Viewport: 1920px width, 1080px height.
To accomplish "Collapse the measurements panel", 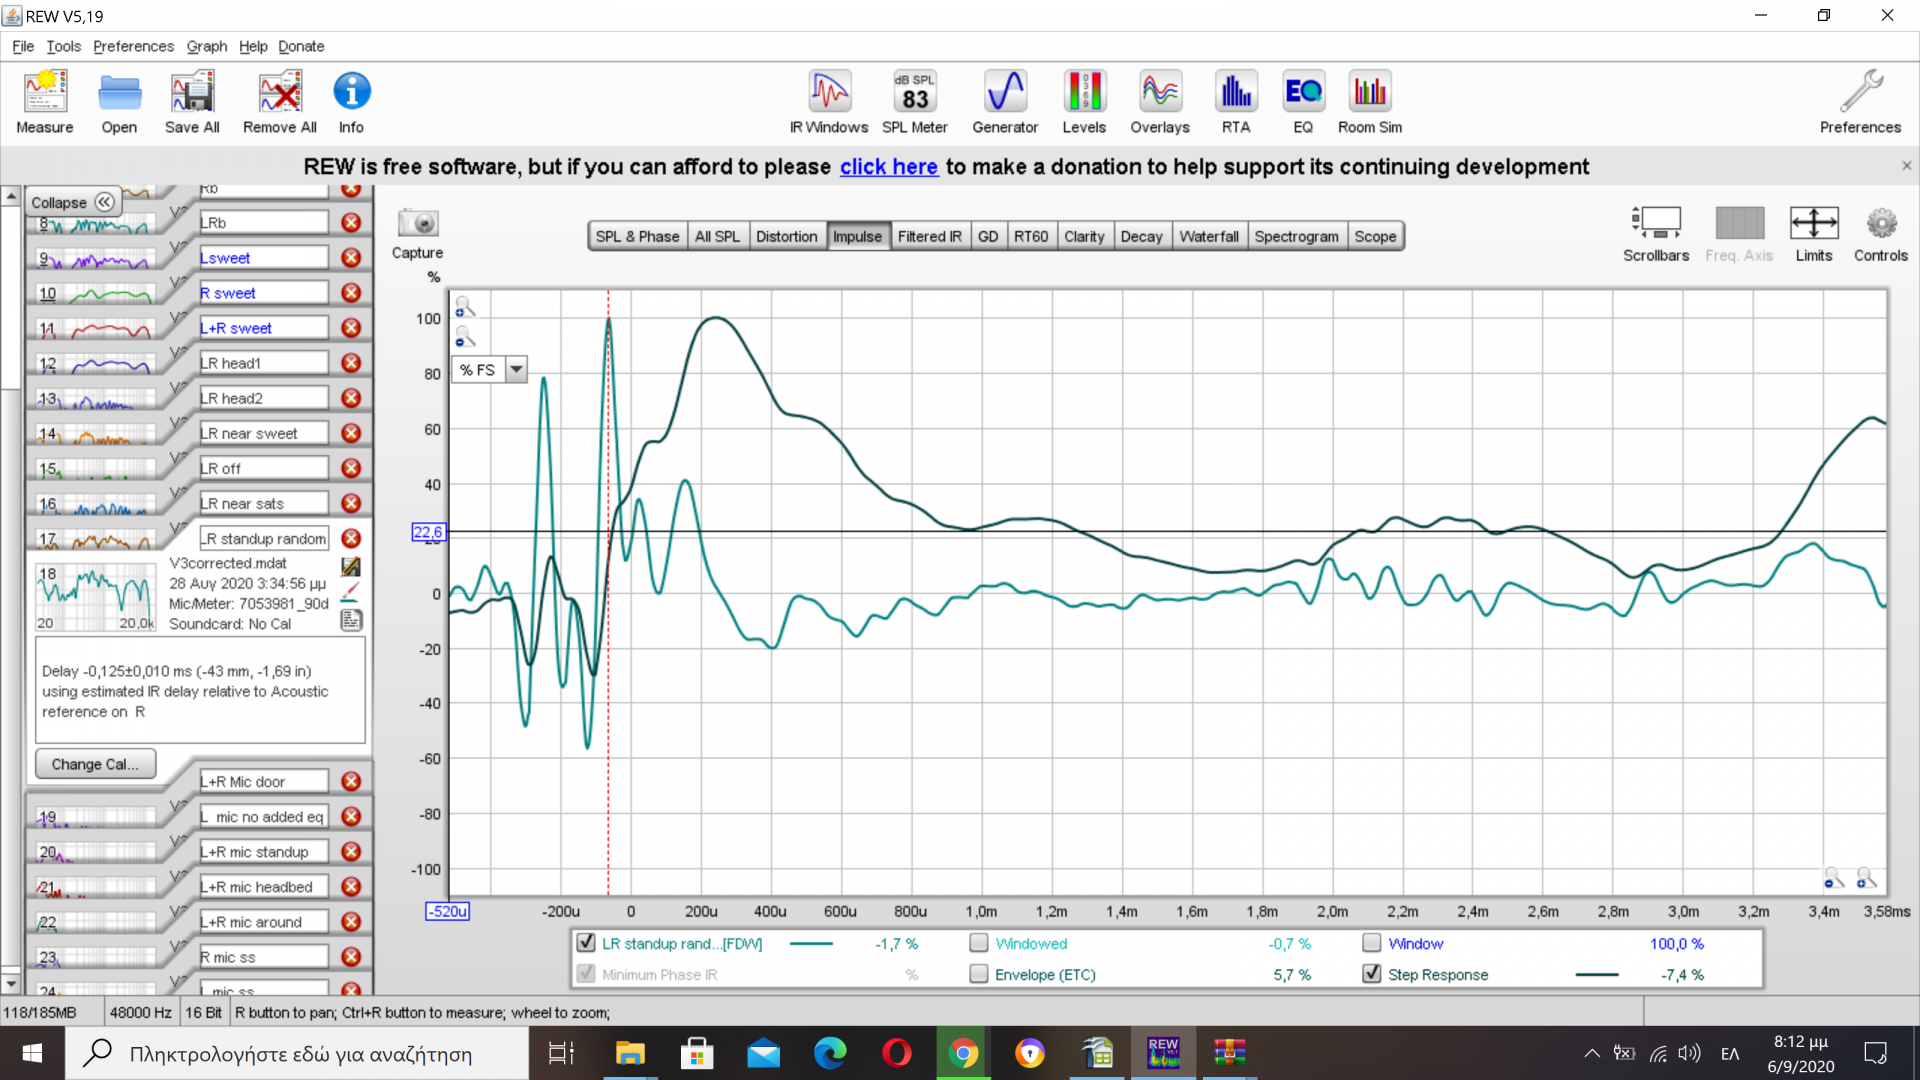I will (x=72, y=202).
